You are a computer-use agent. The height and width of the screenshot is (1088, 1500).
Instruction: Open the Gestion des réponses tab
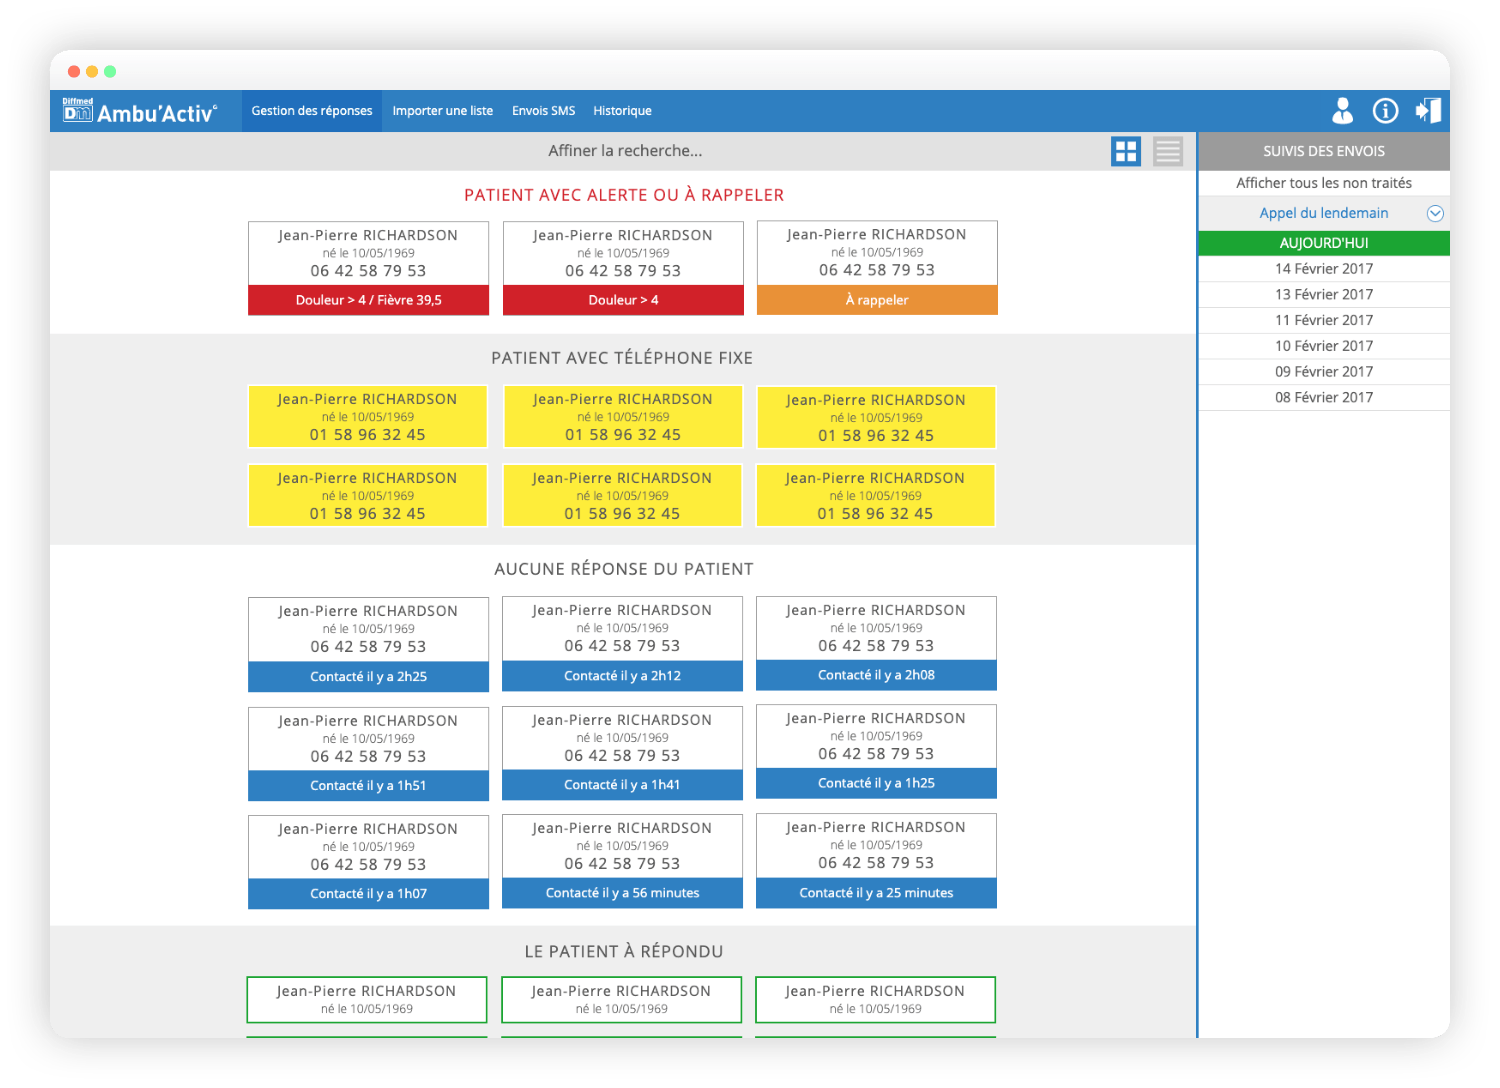point(312,111)
